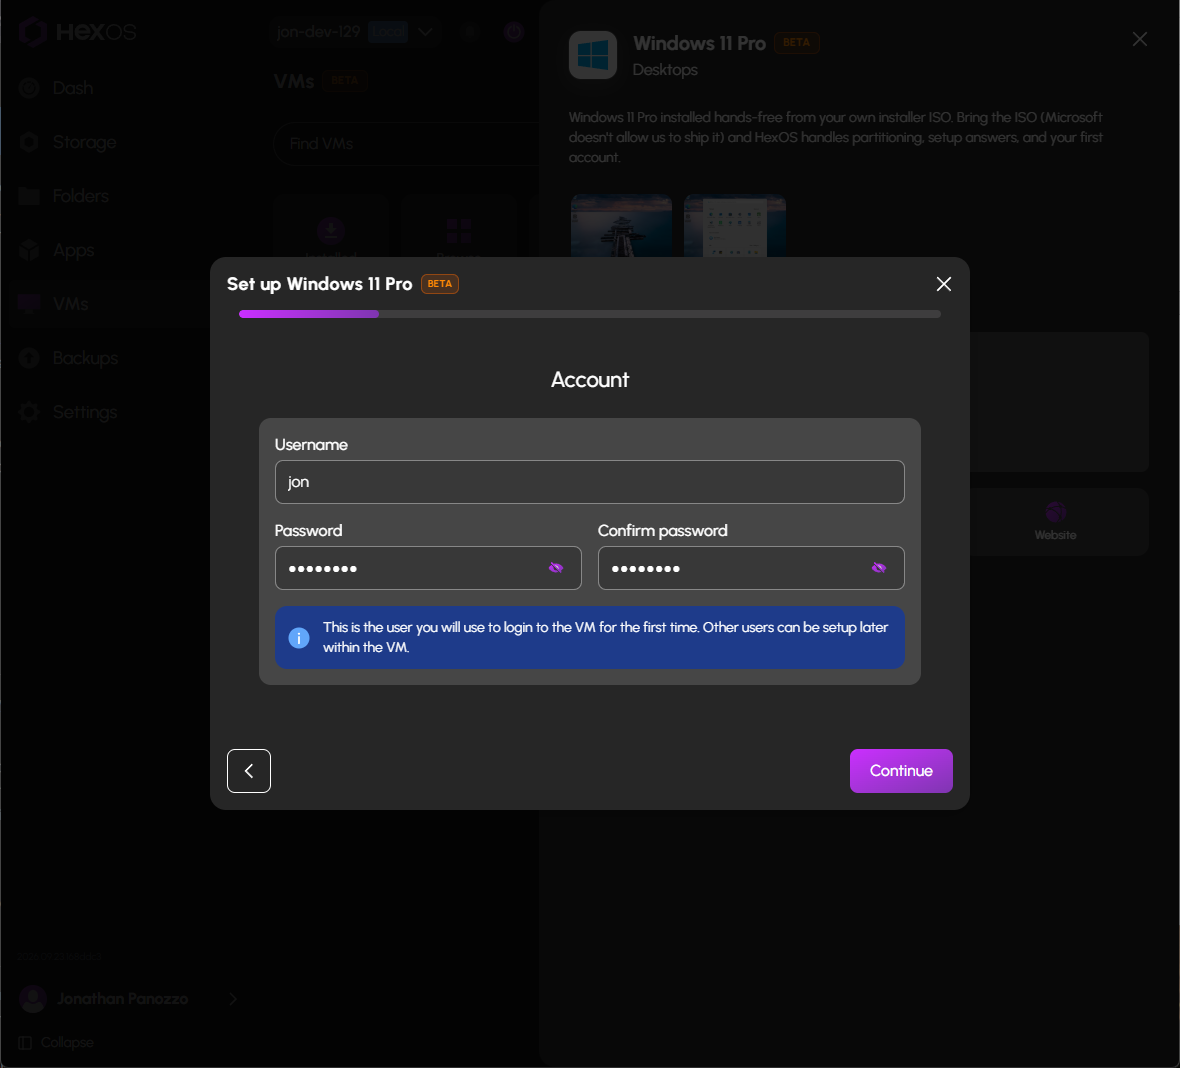The width and height of the screenshot is (1180, 1068).
Task: Click the Dash sidebar icon
Action: (29, 88)
